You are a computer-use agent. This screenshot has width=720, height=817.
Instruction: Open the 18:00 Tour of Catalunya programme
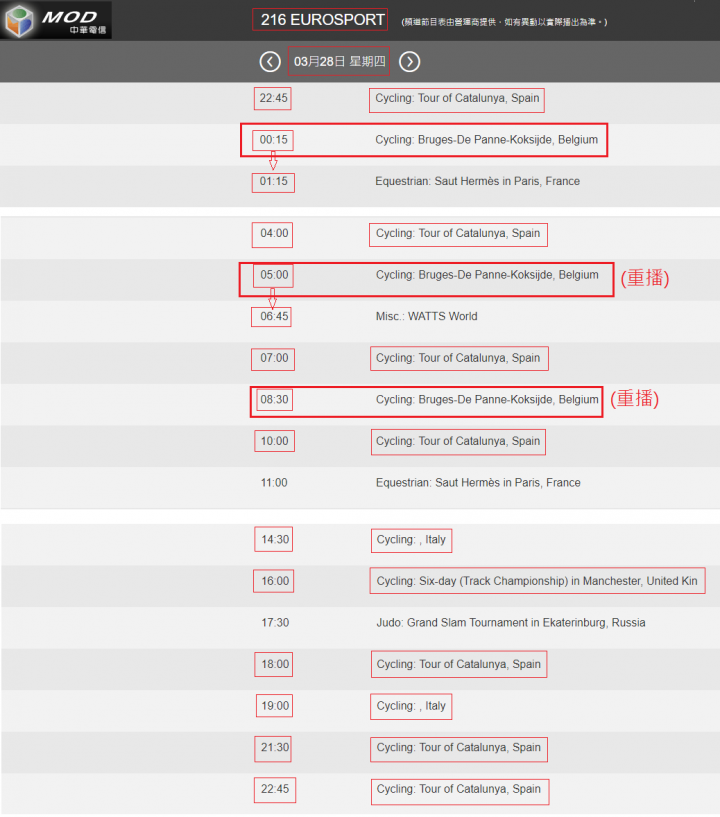tap(458, 664)
